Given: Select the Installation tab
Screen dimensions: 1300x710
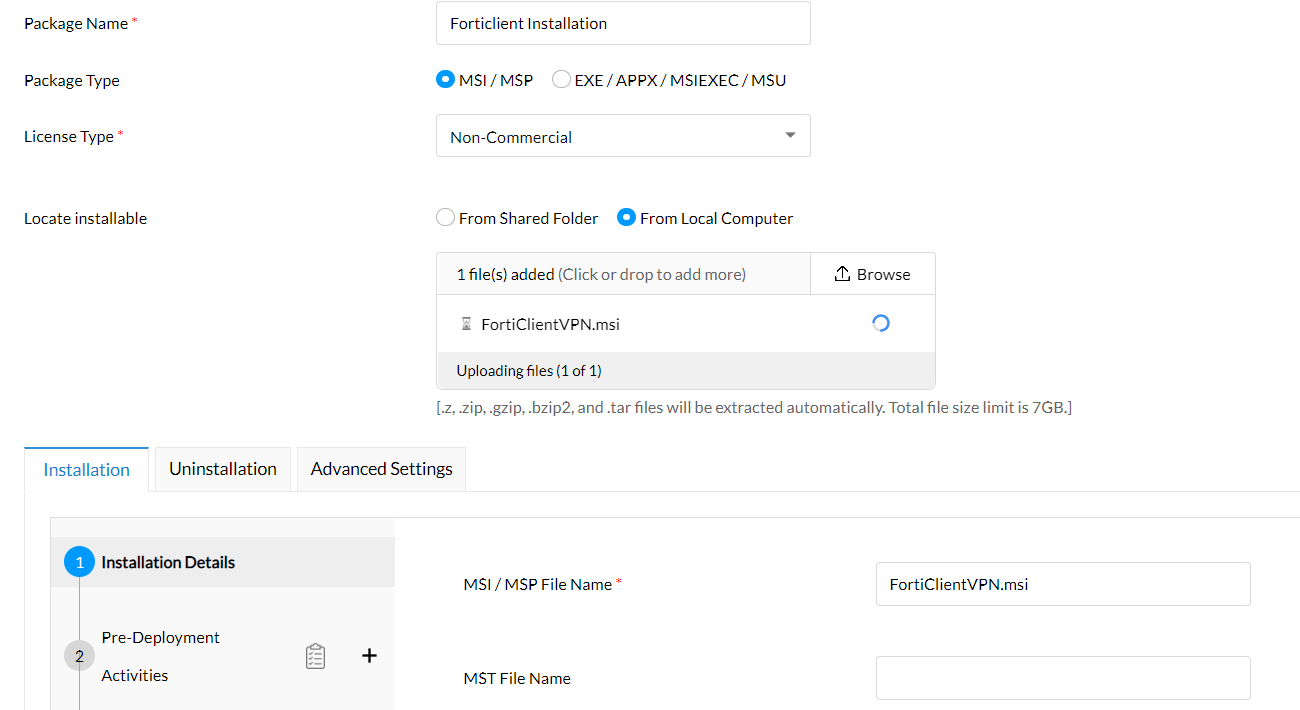Looking at the screenshot, I should tap(87, 470).
